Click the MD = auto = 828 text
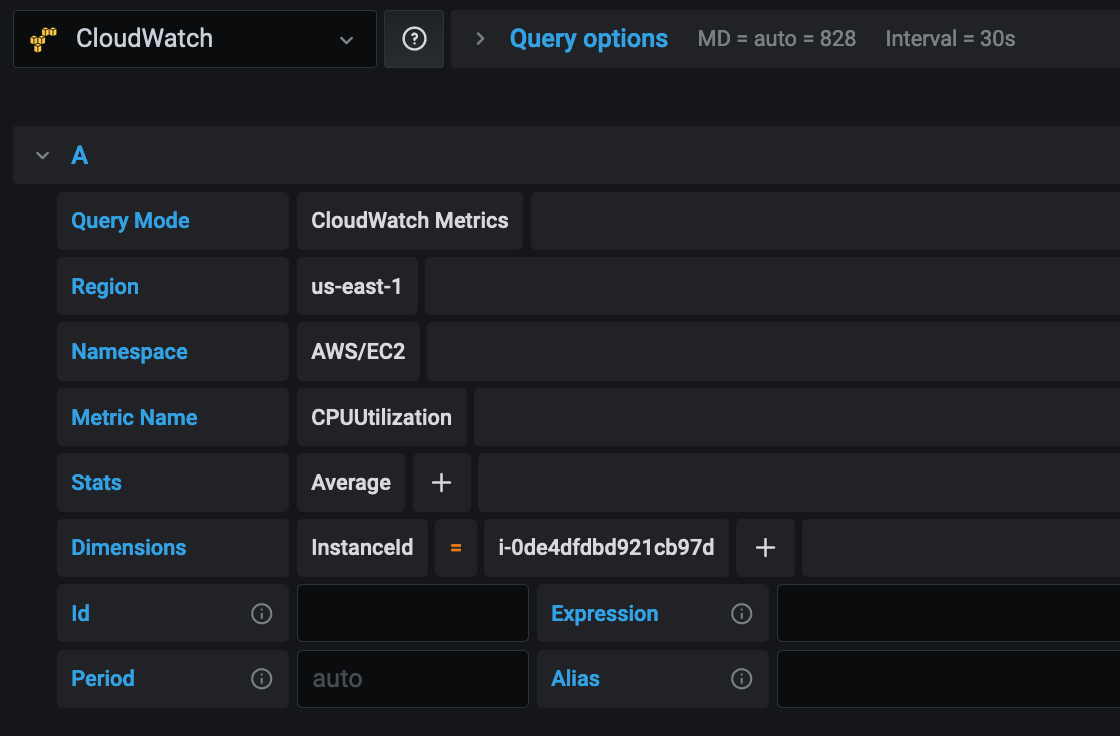Viewport: 1120px width, 736px height. click(776, 39)
